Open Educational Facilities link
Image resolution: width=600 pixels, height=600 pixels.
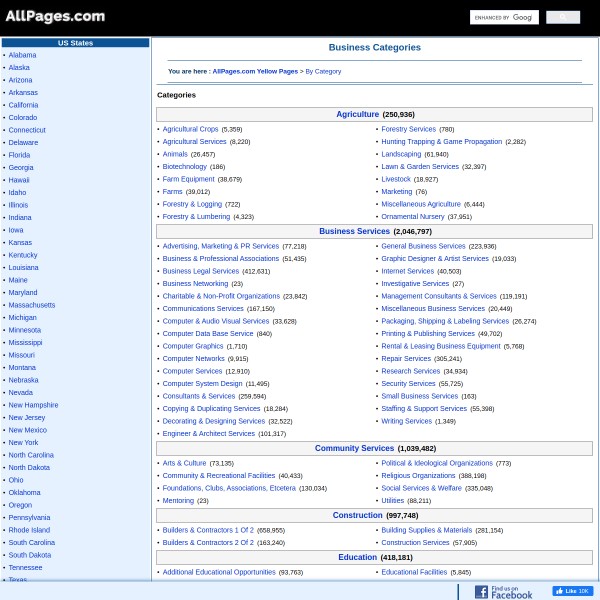coord(414,572)
